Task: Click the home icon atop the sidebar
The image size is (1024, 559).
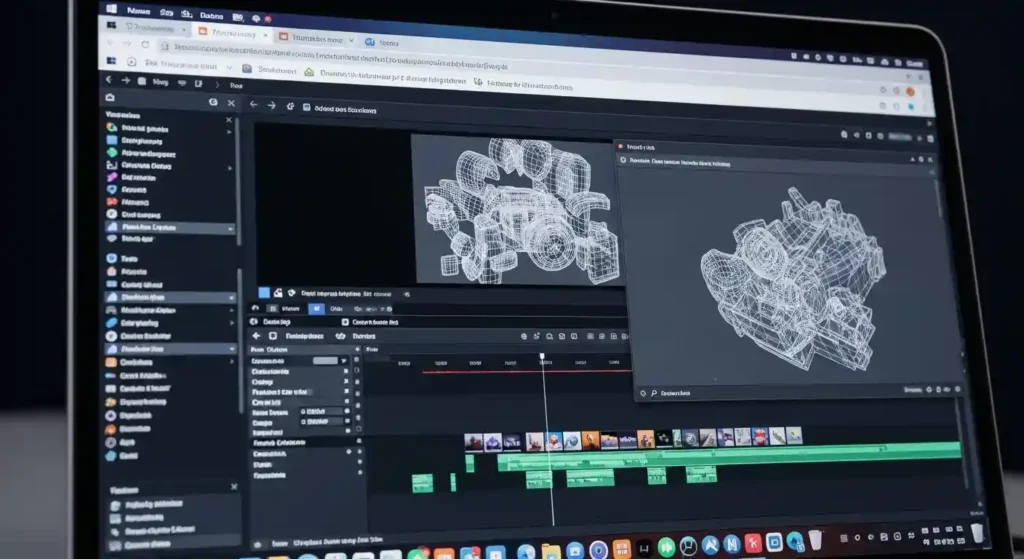Action: [x=110, y=97]
